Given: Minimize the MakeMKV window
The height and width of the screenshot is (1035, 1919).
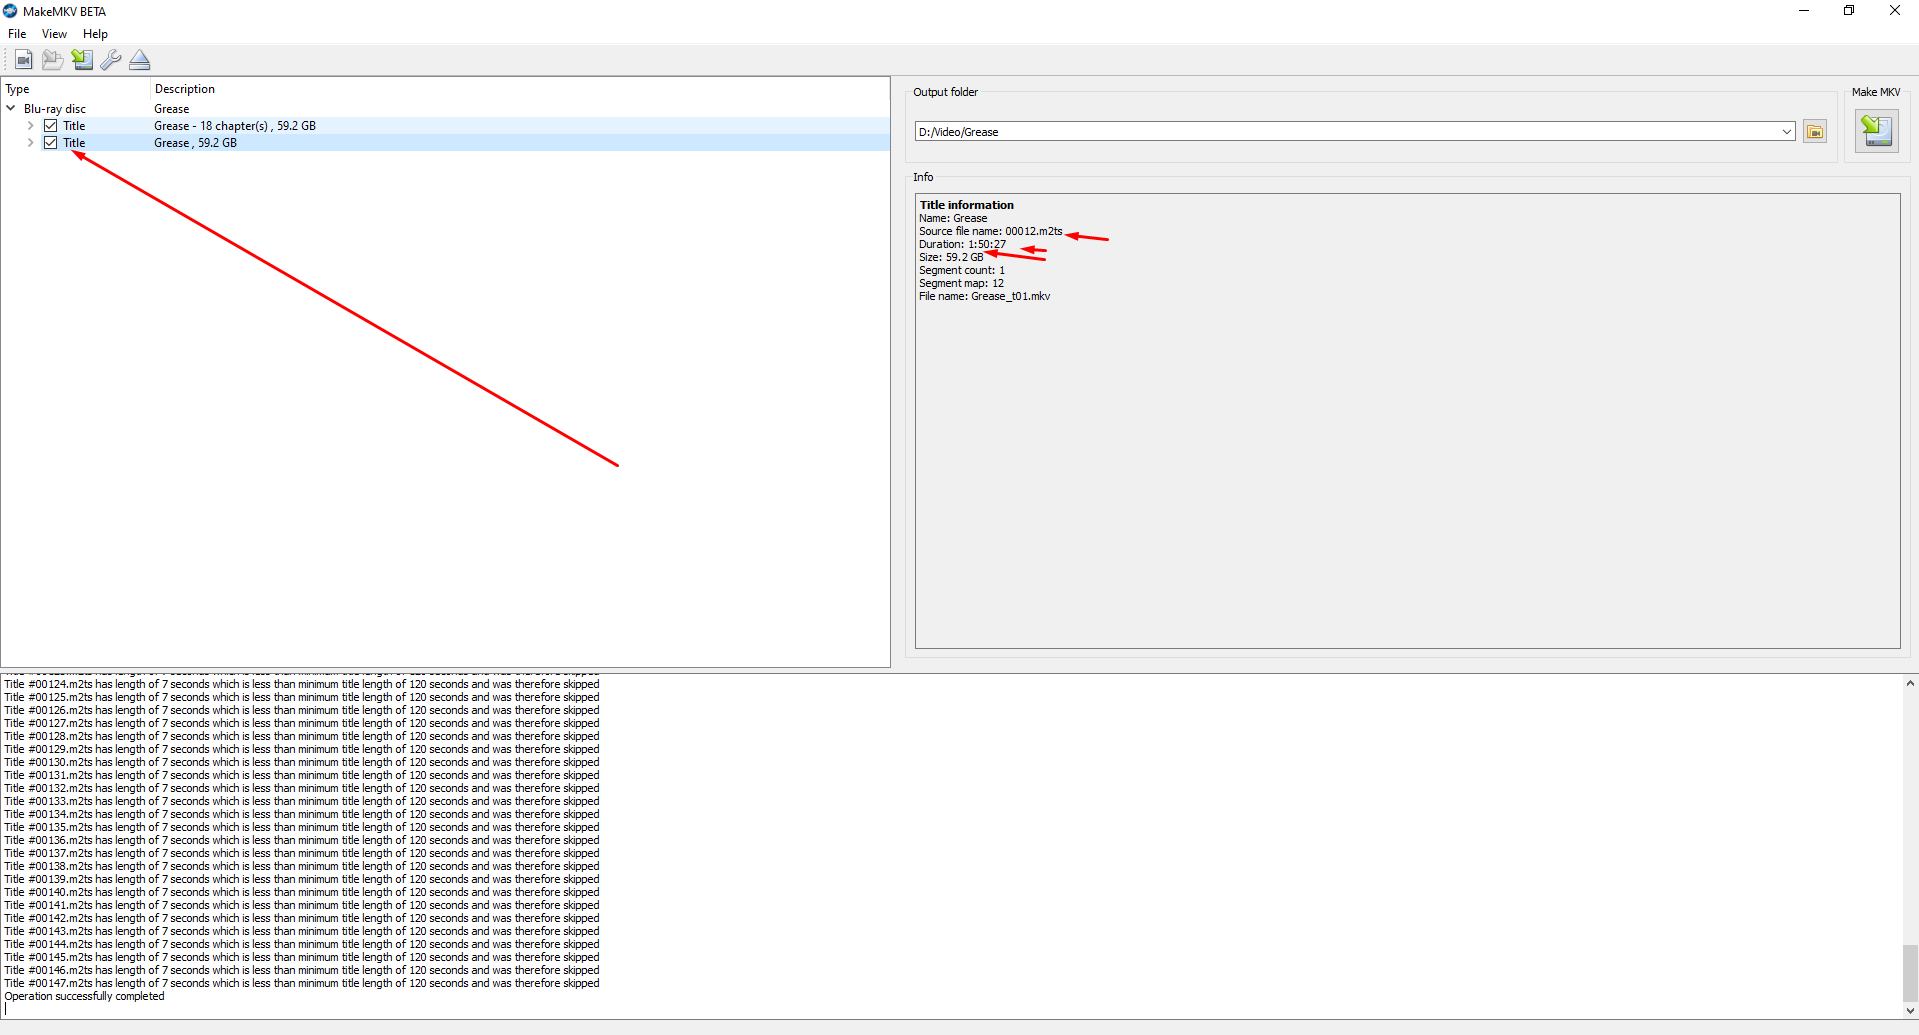Looking at the screenshot, I should coord(1804,11).
